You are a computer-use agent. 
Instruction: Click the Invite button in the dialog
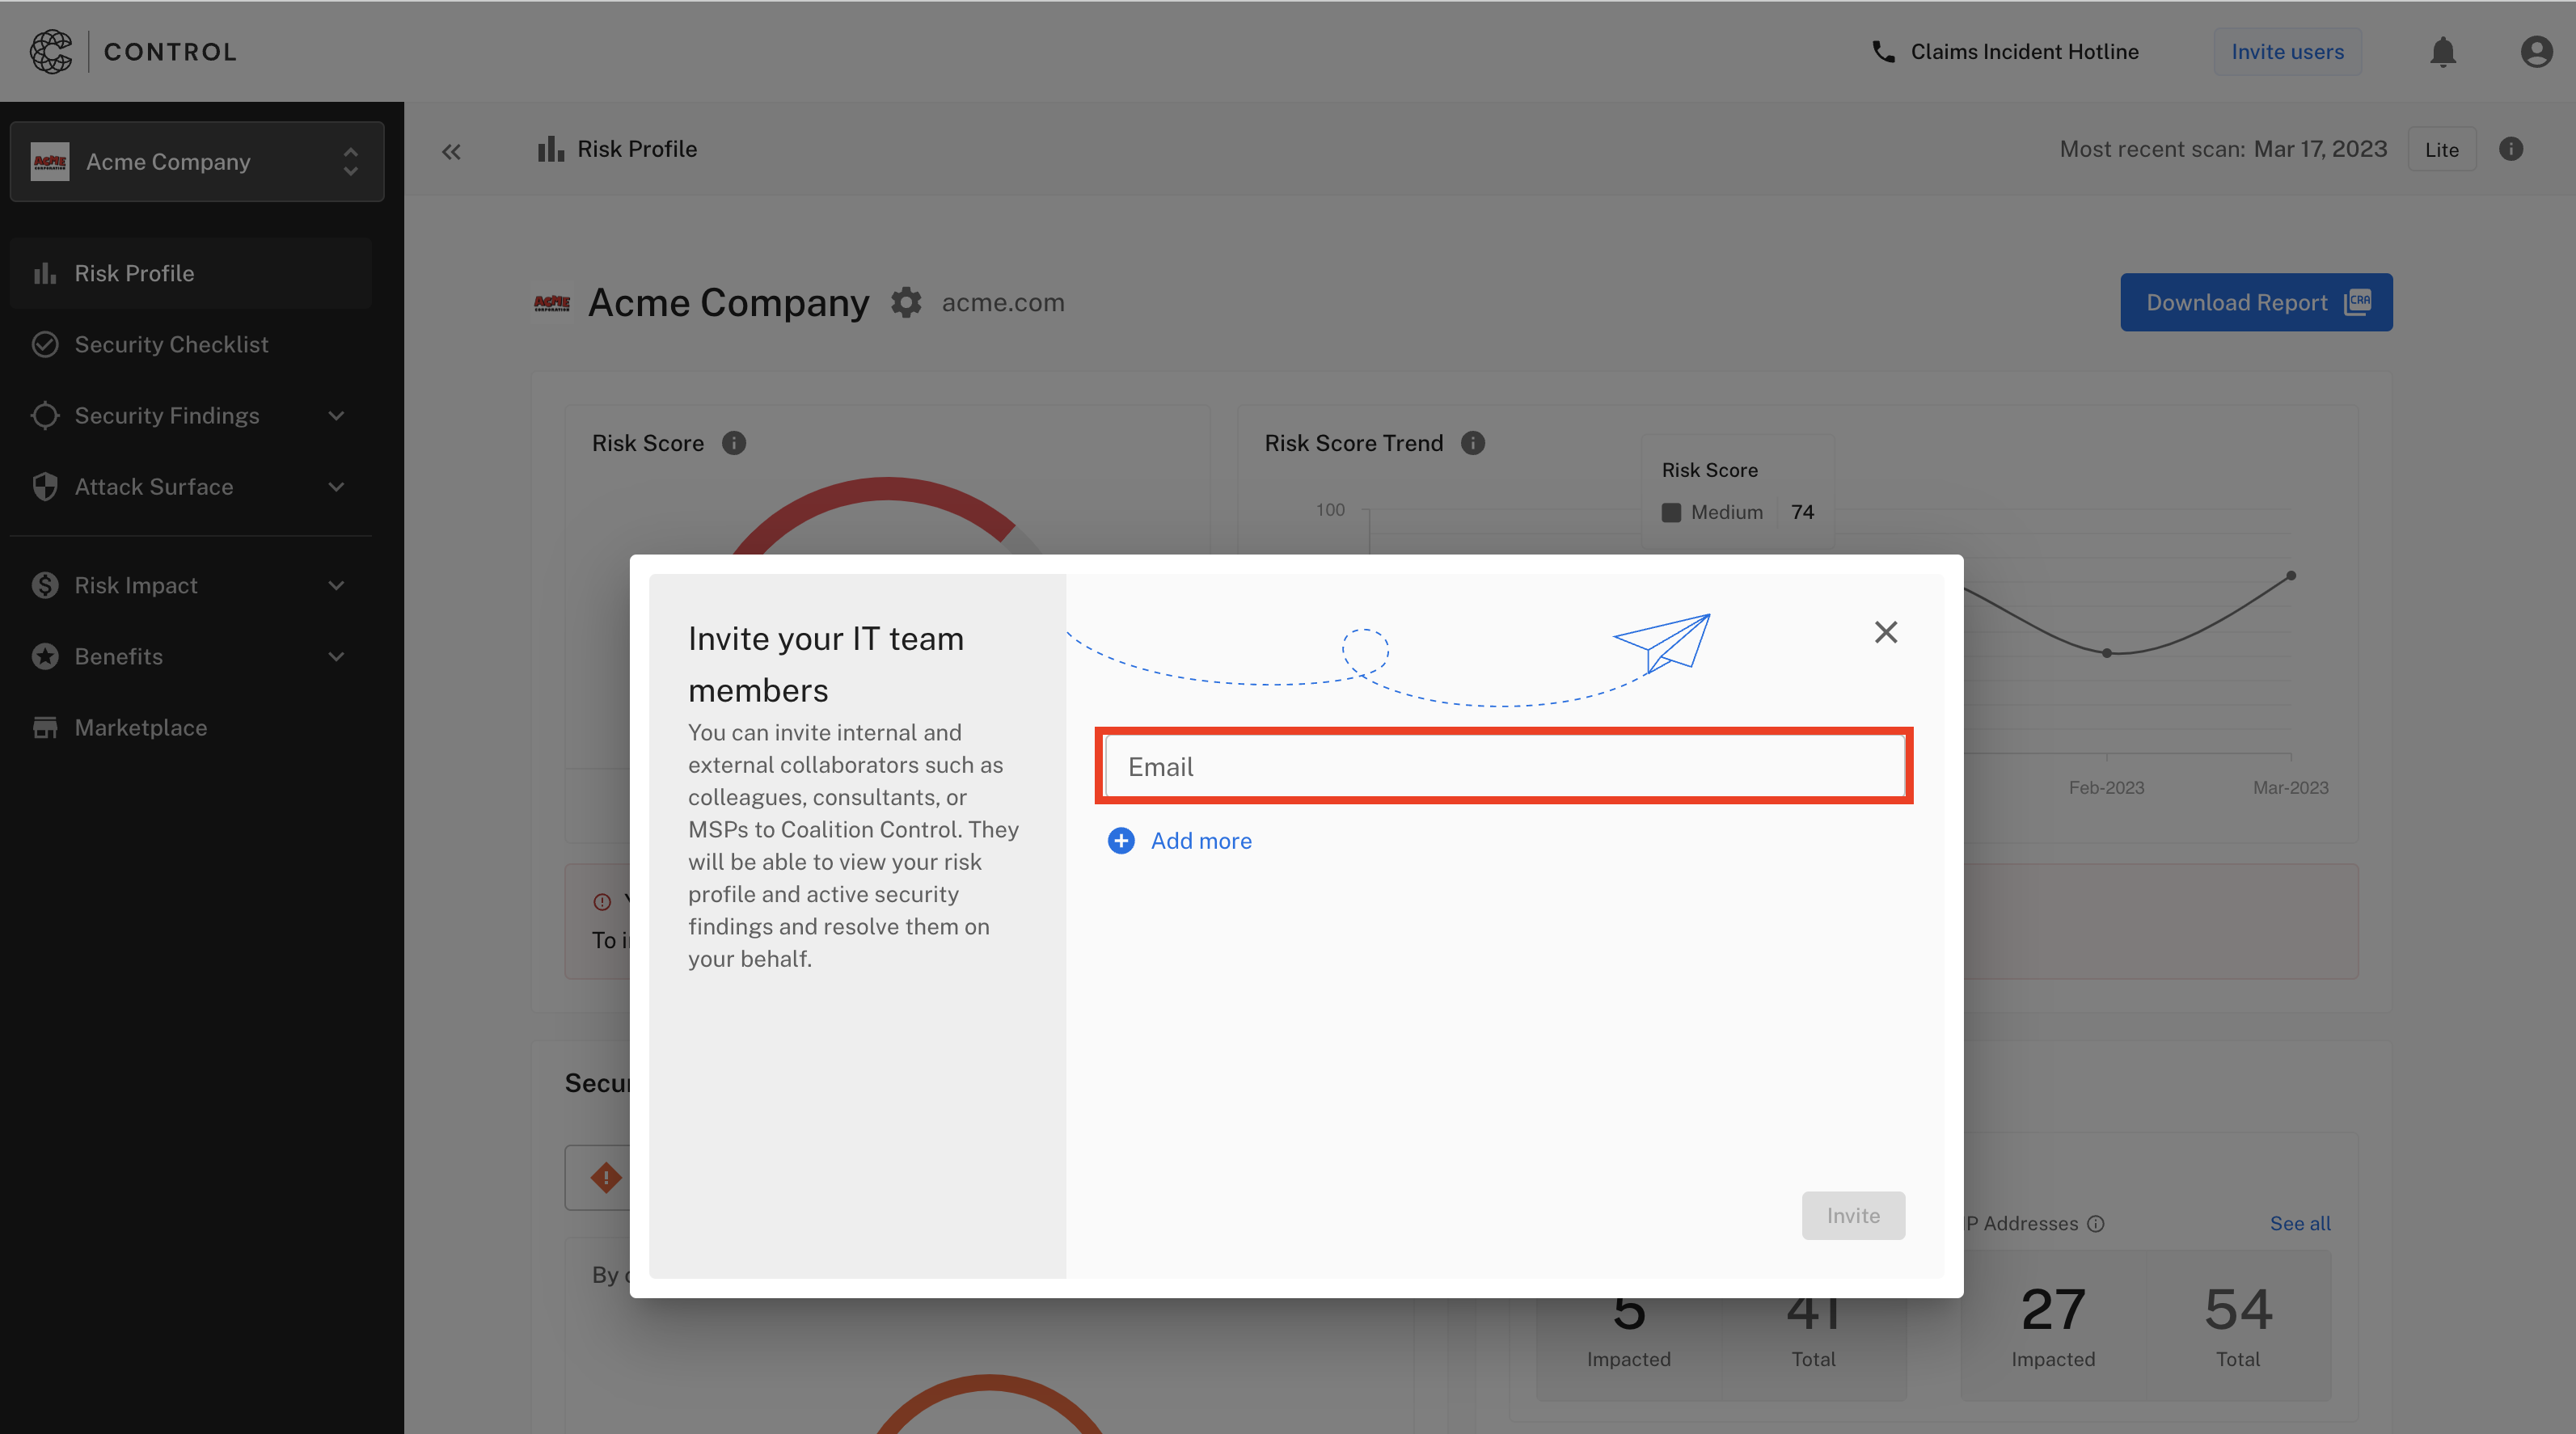(x=1853, y=1215)
